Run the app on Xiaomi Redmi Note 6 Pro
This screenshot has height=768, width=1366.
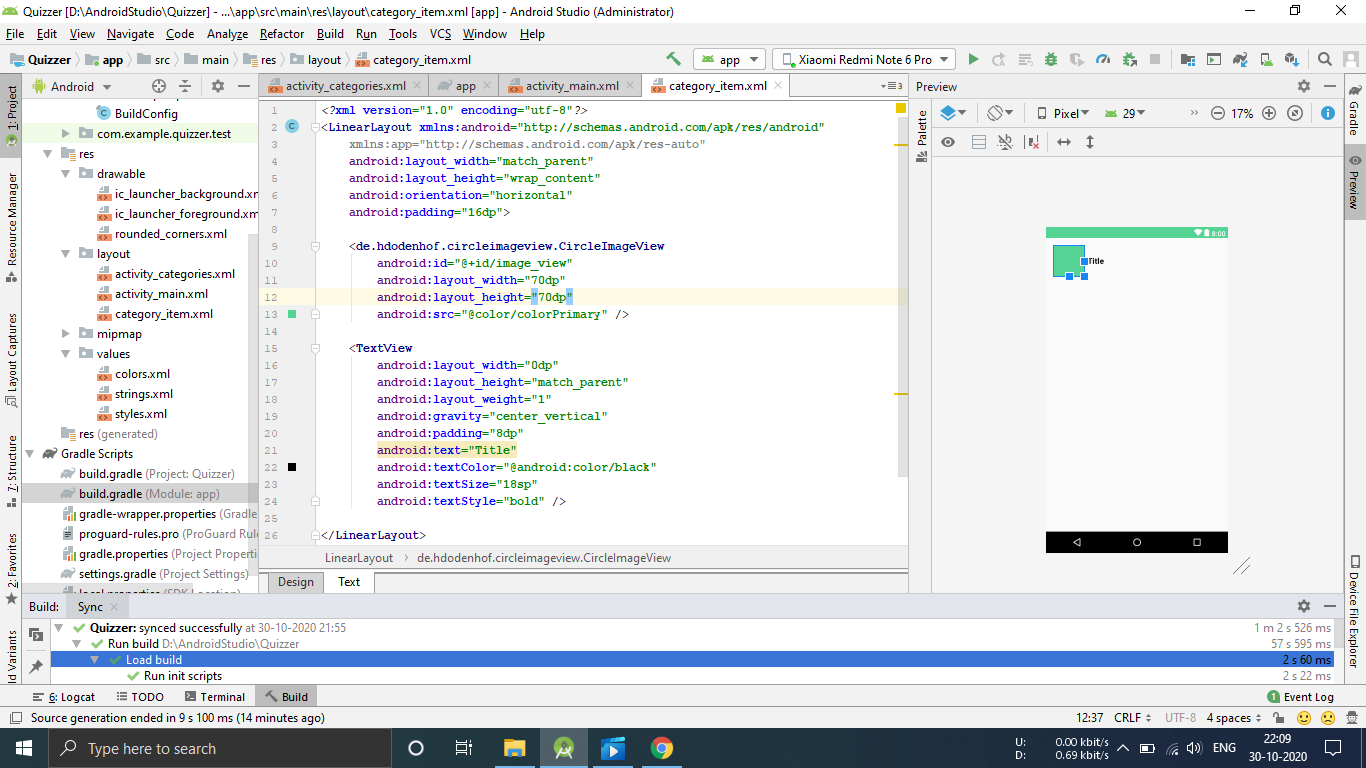(x=973, y=59)
